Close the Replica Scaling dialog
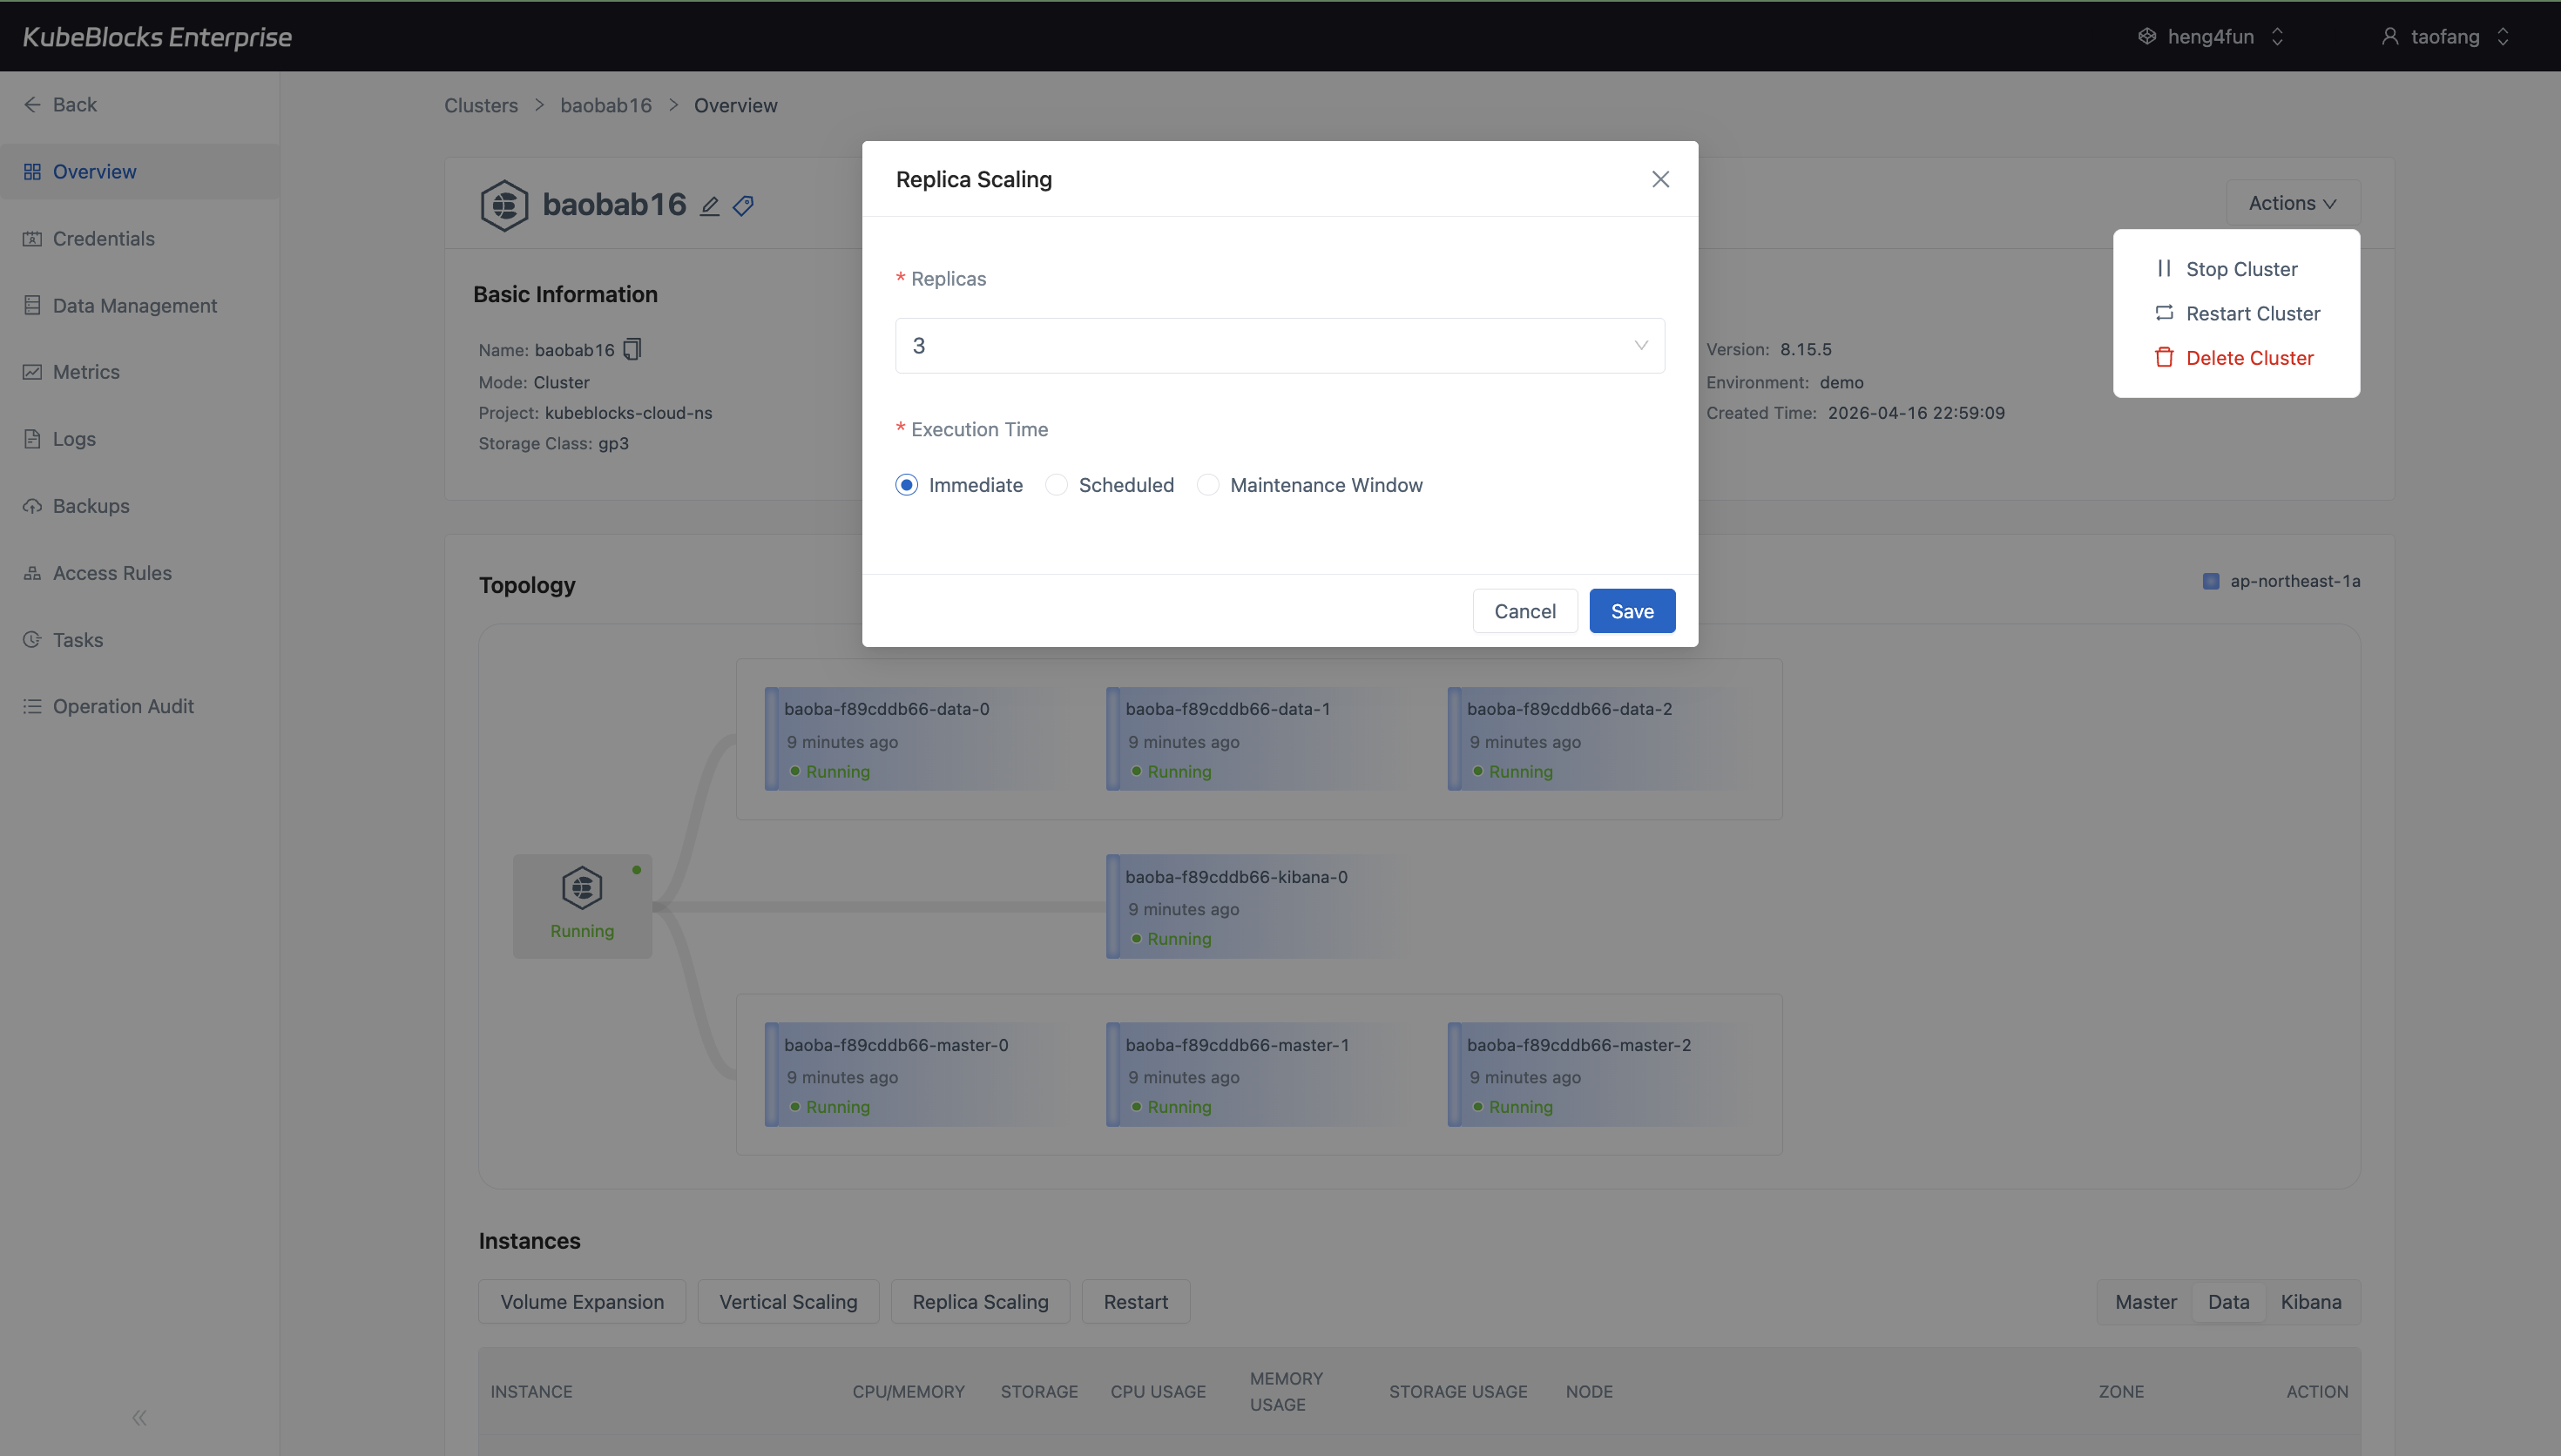Image resolution: width=2561 pixels, height=1456 pixels. coord(1660,179)
